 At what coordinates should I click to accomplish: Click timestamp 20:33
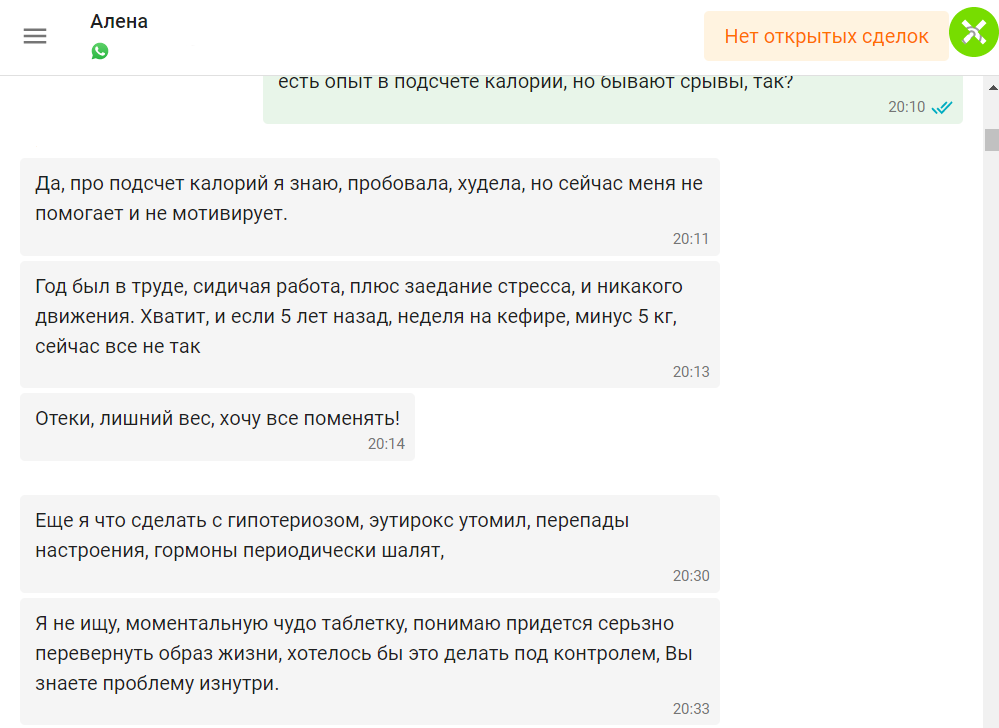click(691, 709)
